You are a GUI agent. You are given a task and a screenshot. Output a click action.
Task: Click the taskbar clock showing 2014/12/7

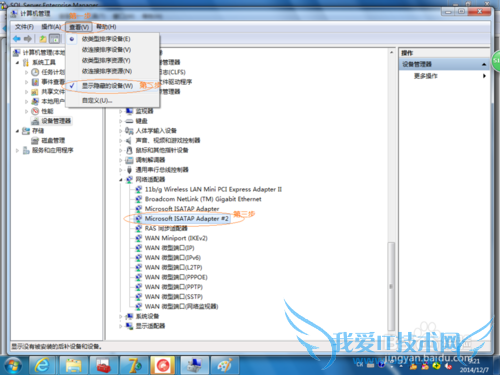(x=474, y=366)
